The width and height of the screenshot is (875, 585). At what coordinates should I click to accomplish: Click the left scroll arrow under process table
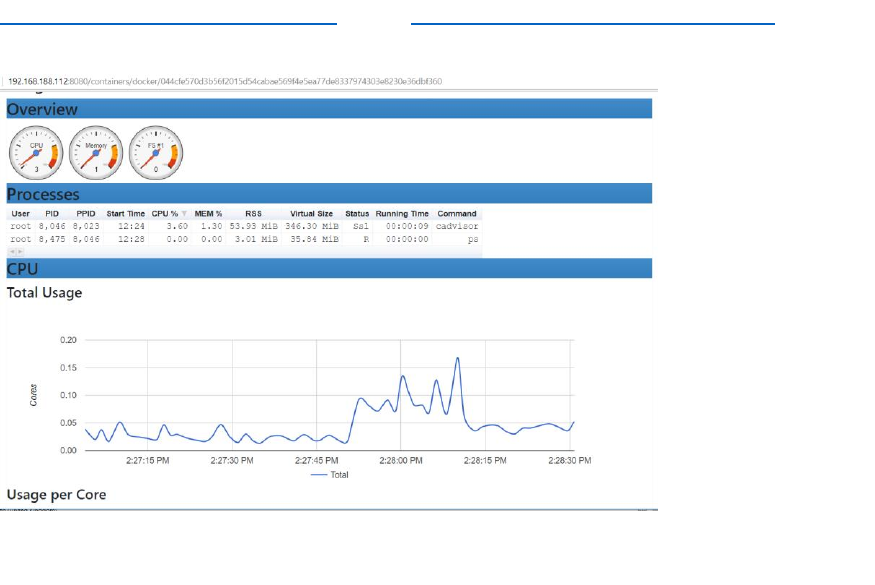(x=12, y=252)
